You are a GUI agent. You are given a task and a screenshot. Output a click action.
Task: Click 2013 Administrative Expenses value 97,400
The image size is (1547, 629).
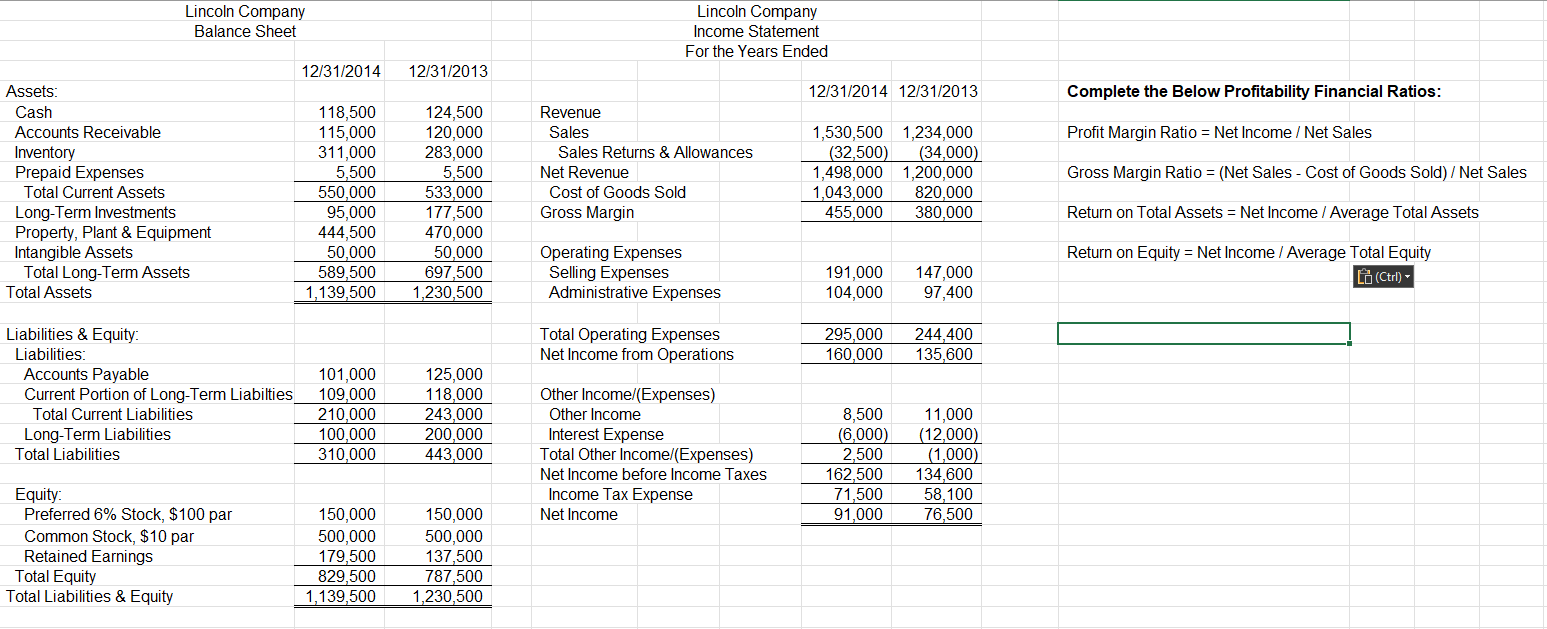tap(949, 292)
